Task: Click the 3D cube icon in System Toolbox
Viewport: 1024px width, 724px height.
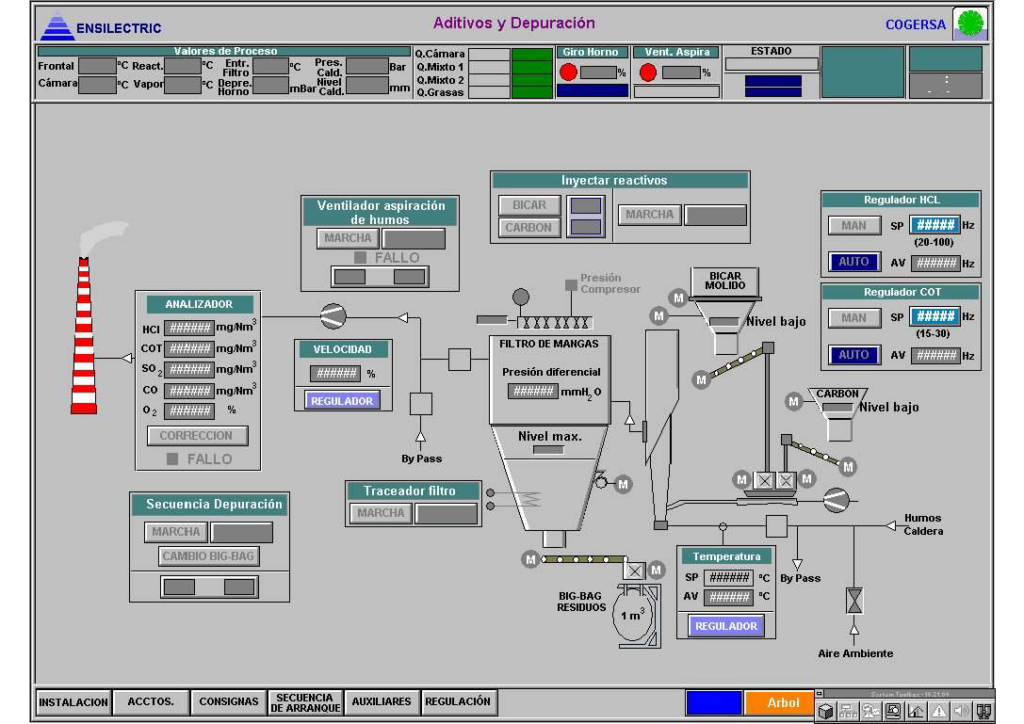Action: [x=826, y=711]
